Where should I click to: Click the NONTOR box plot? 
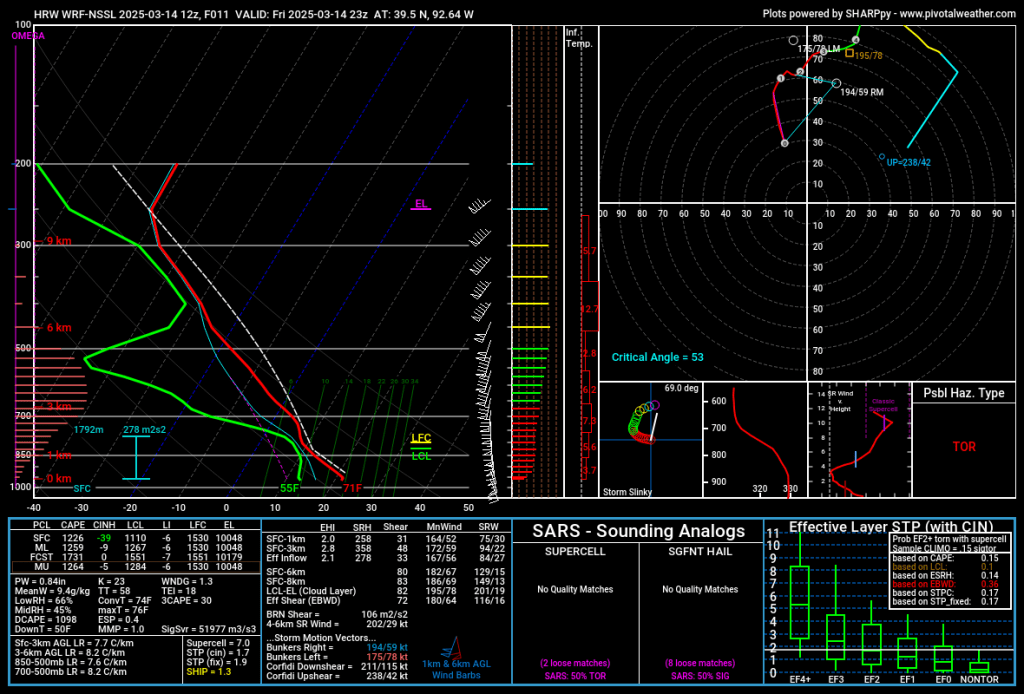pyautogui.click(x=979, y=666)
